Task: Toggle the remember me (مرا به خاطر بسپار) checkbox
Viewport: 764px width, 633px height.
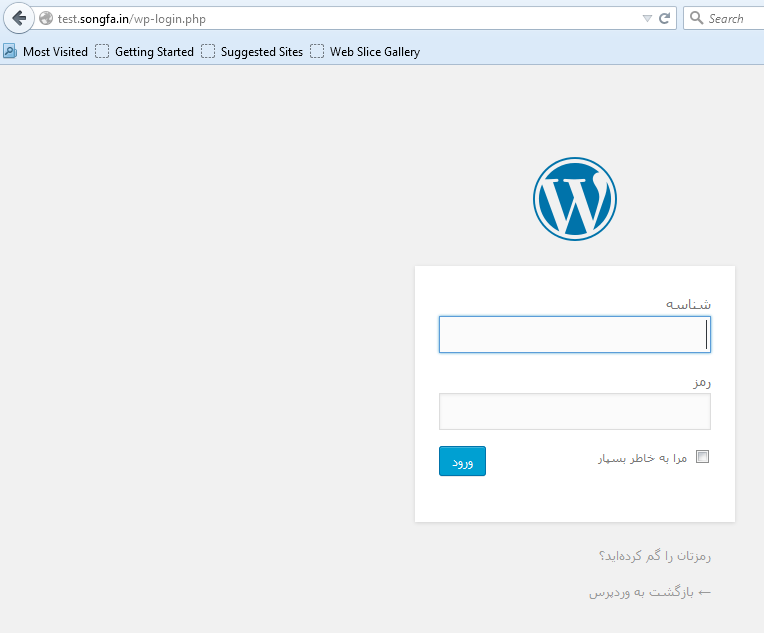Action: pos(702,457)
